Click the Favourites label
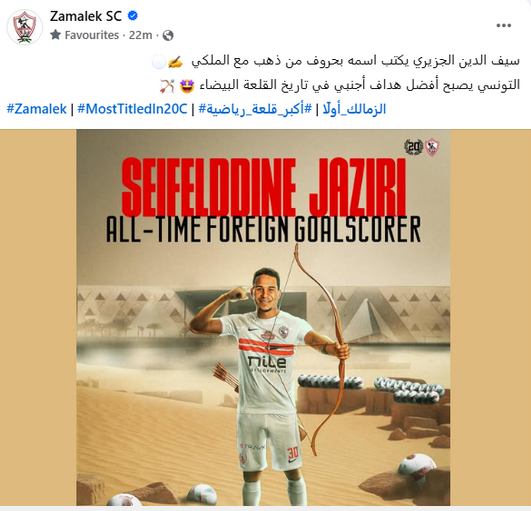Image resolution: width=531 pixels, height=511 pixels. [x=92, y=35]
